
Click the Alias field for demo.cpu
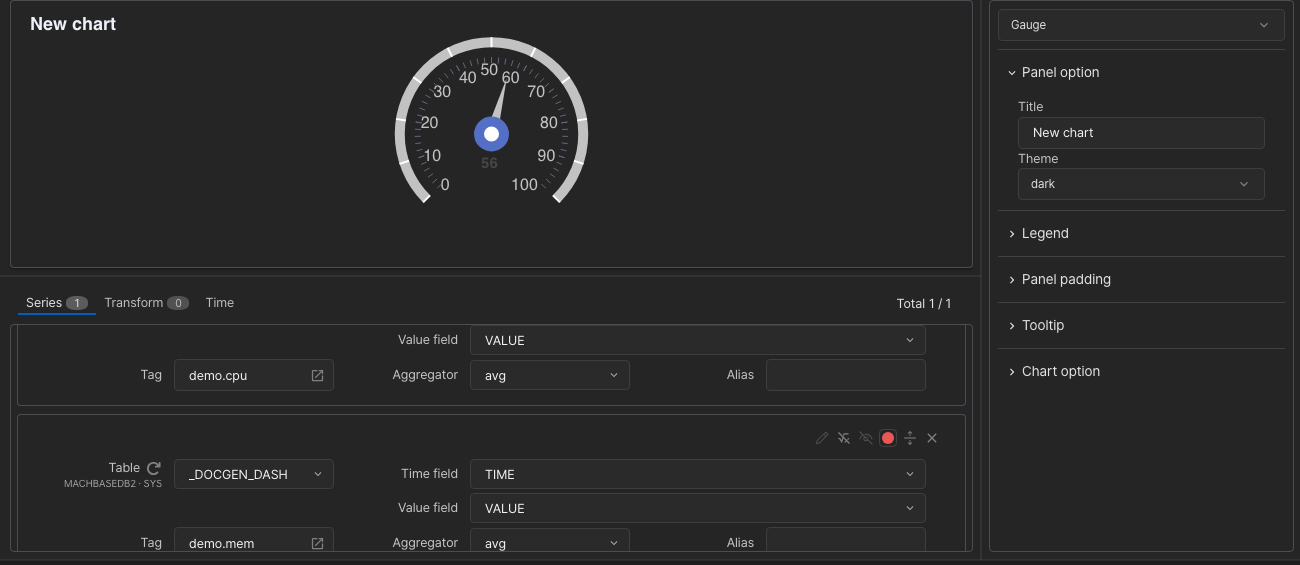tap(846, 375)
